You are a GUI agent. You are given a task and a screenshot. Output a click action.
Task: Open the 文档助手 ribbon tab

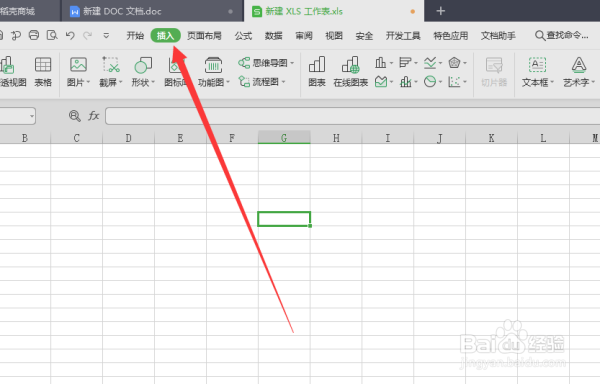pos(498,36)
